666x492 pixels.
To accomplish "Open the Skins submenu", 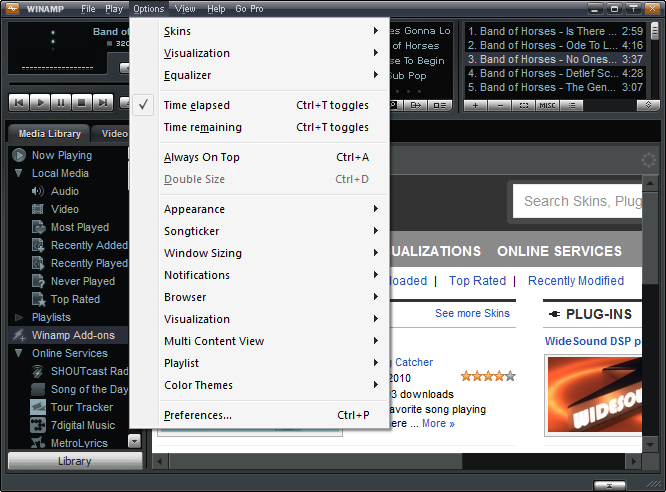I will [259, 31].
